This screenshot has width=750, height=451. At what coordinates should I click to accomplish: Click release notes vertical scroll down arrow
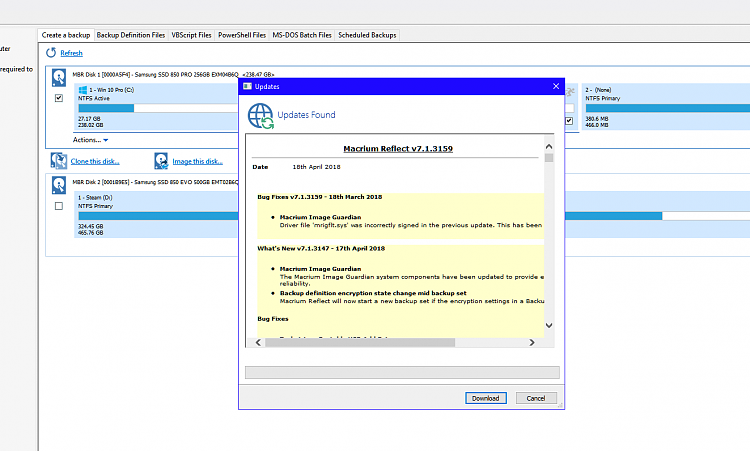pyautogui.click(x=549, y=325)
